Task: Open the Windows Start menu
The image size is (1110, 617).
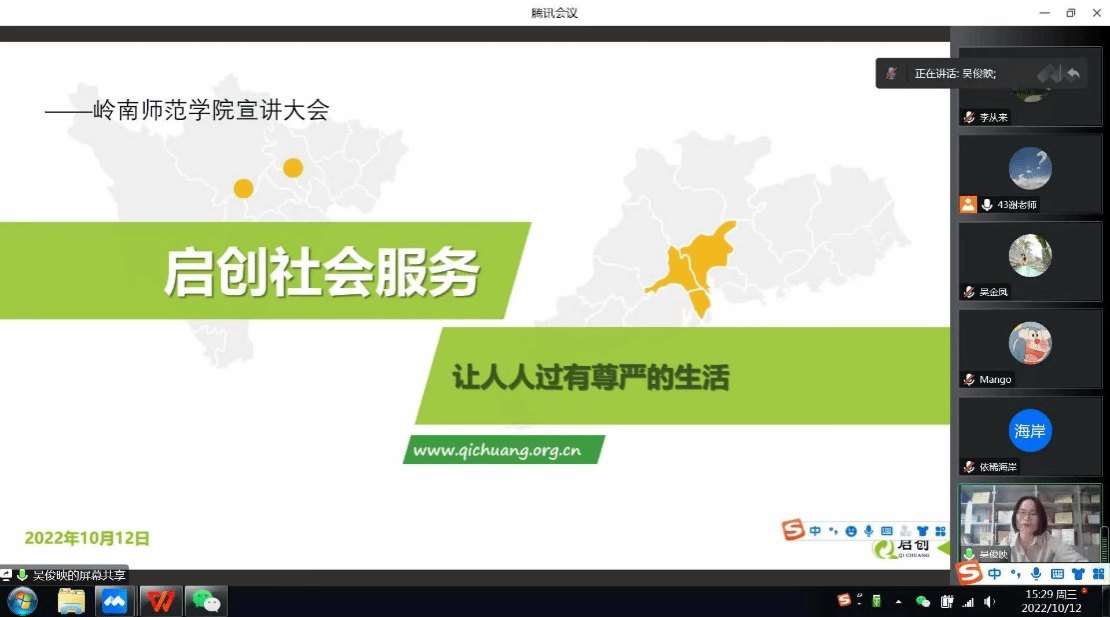Action: point(21,601)
